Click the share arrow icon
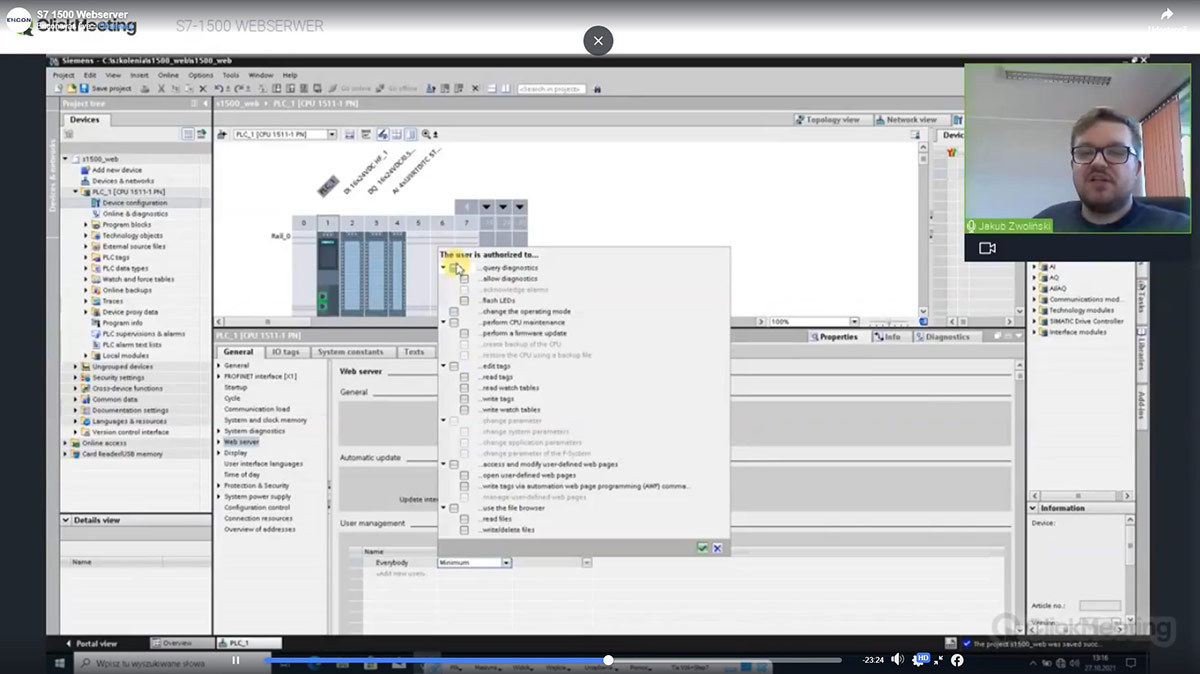This screenshot has height=674, width=1200. pos(1166,14)
